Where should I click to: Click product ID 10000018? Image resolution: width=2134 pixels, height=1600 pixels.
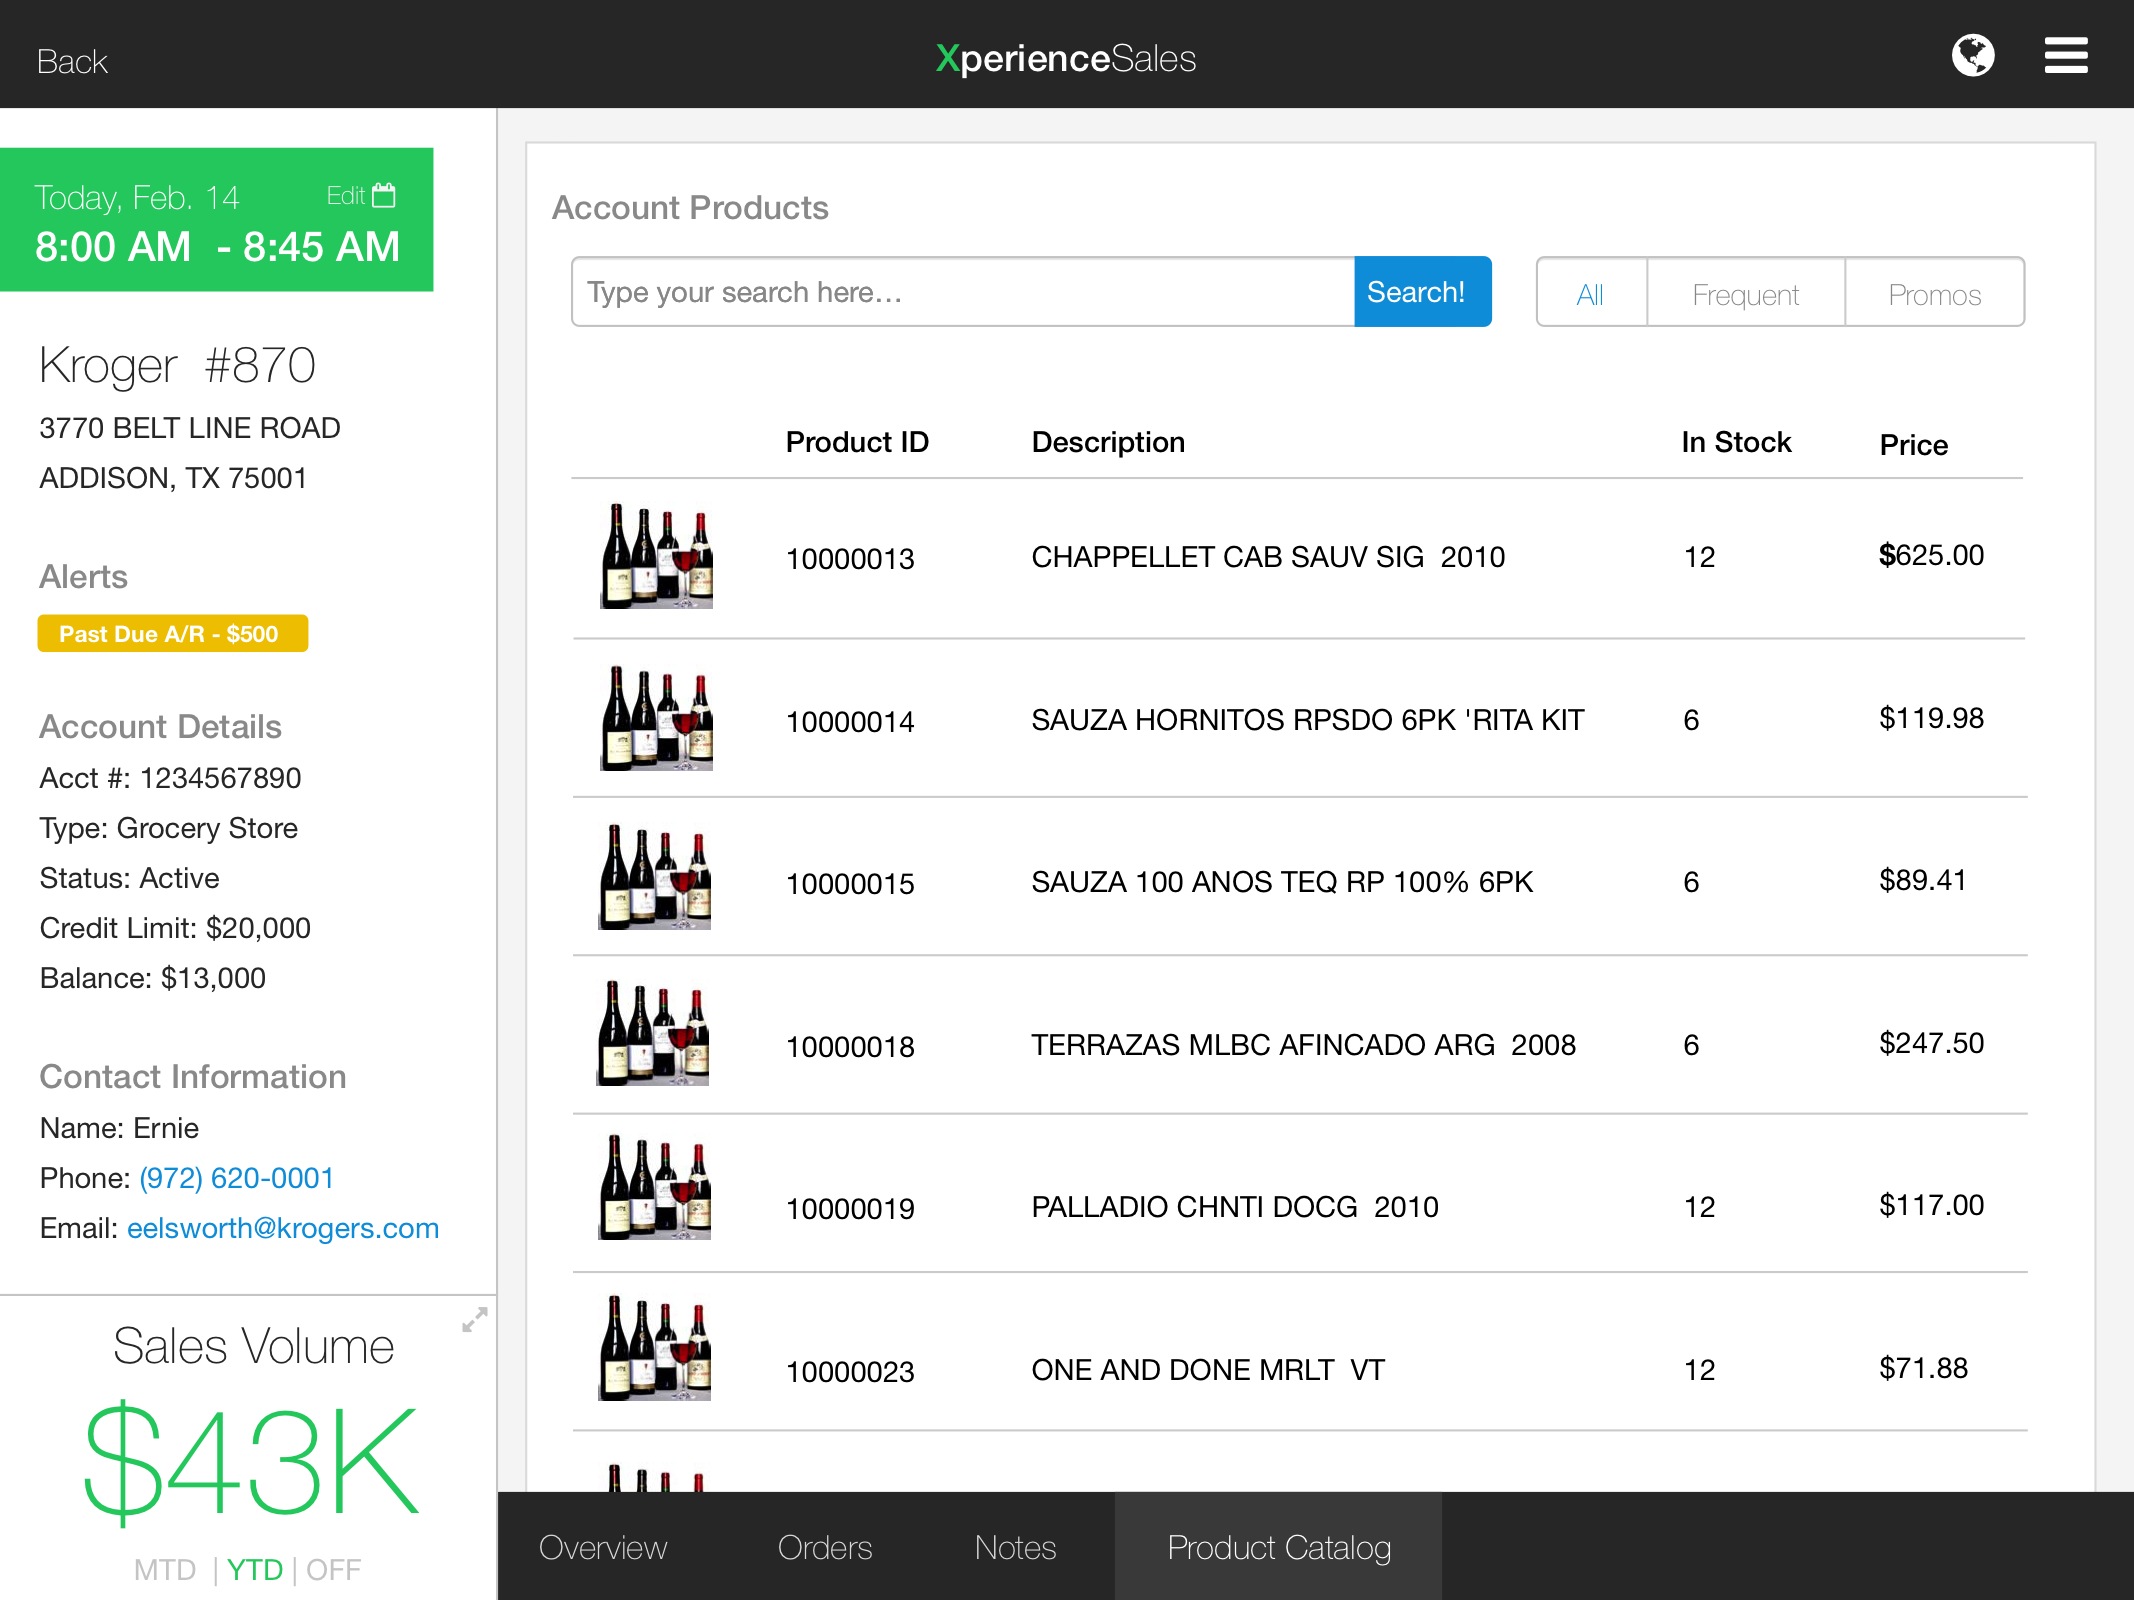[850, 1047]
